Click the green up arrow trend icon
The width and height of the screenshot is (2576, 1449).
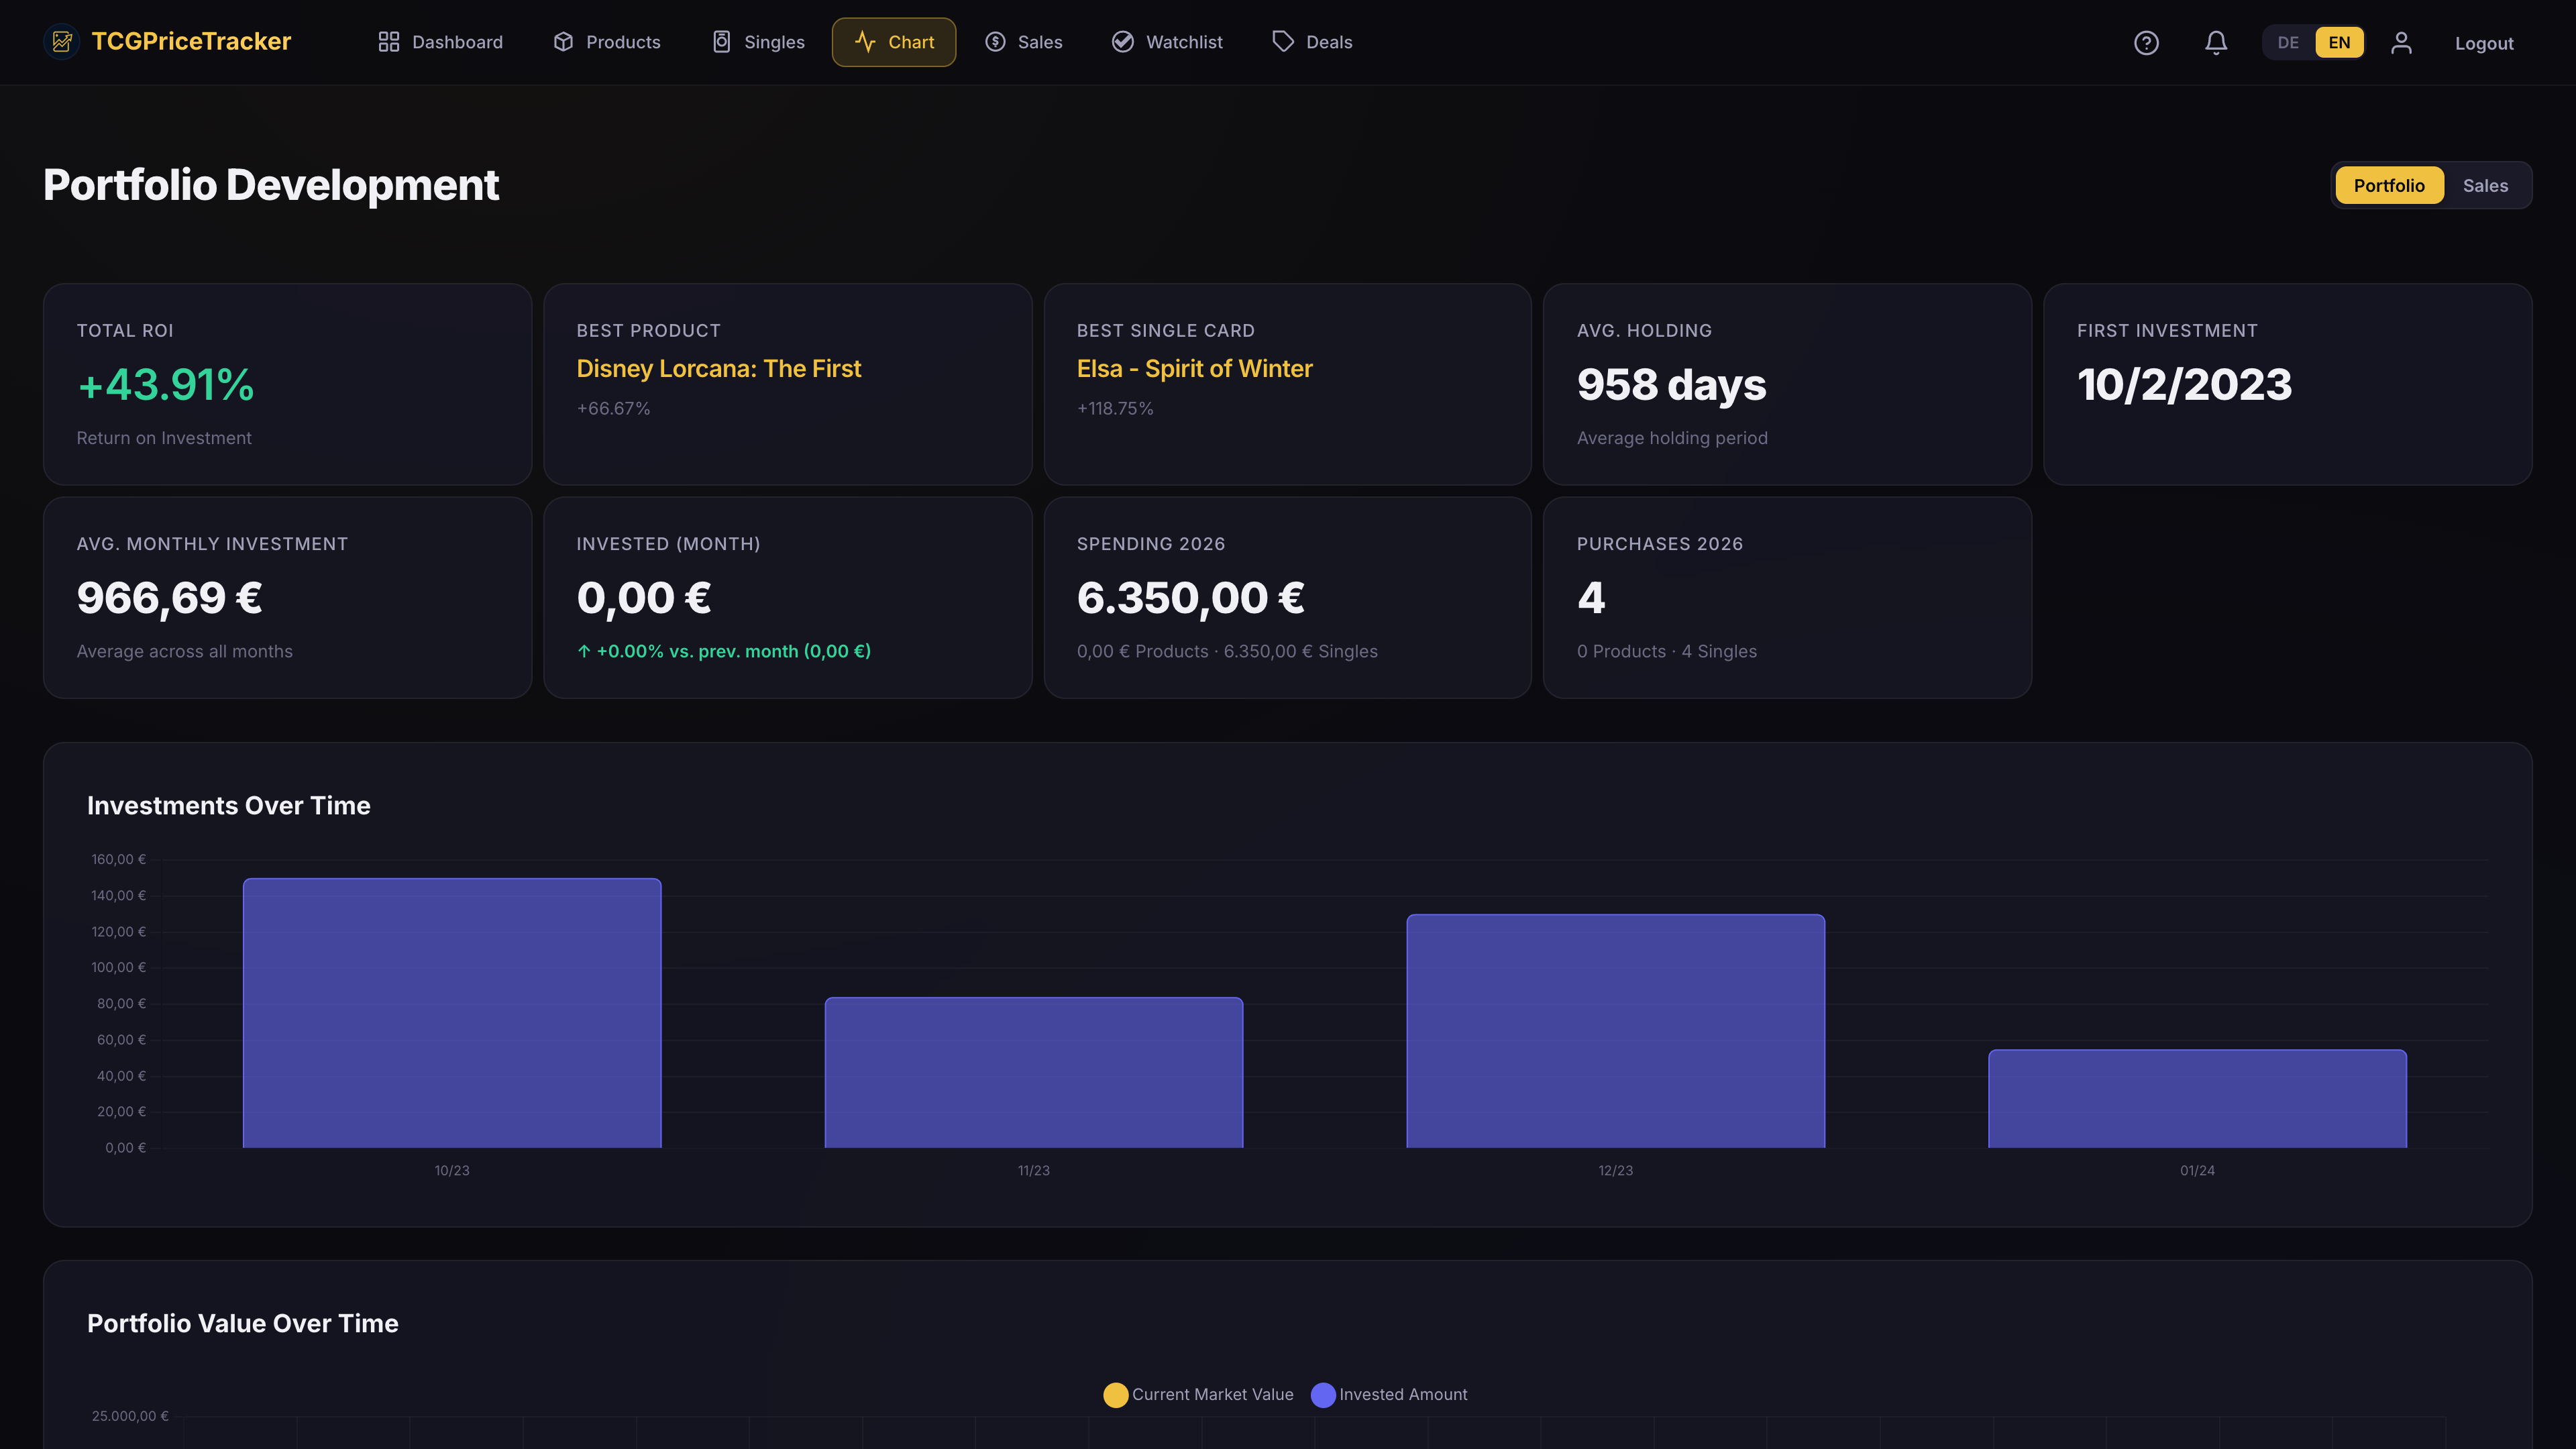(584, 651)
